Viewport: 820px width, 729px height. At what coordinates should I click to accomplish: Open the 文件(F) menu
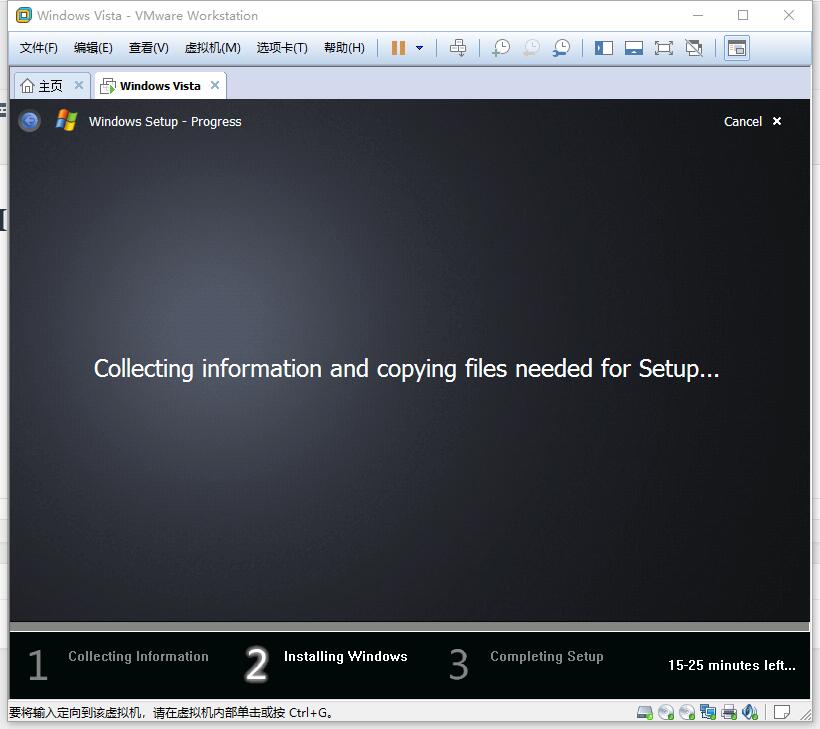[x=39, y=48]
